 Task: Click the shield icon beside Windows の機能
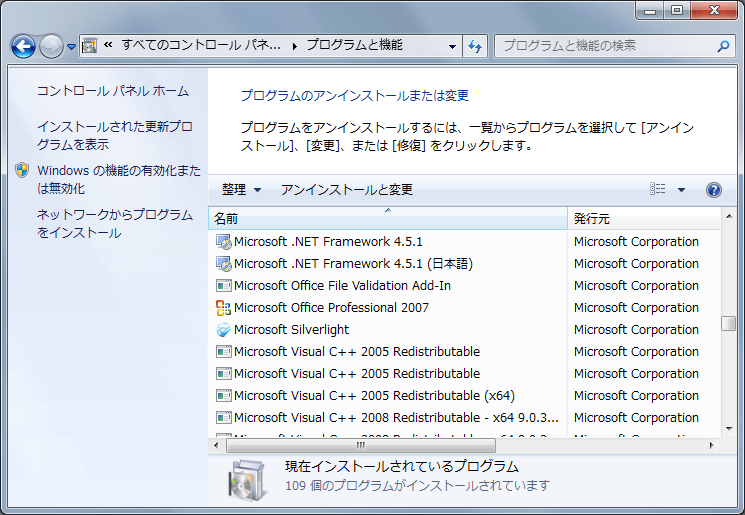pyautogui.click(x=22, y=170)
